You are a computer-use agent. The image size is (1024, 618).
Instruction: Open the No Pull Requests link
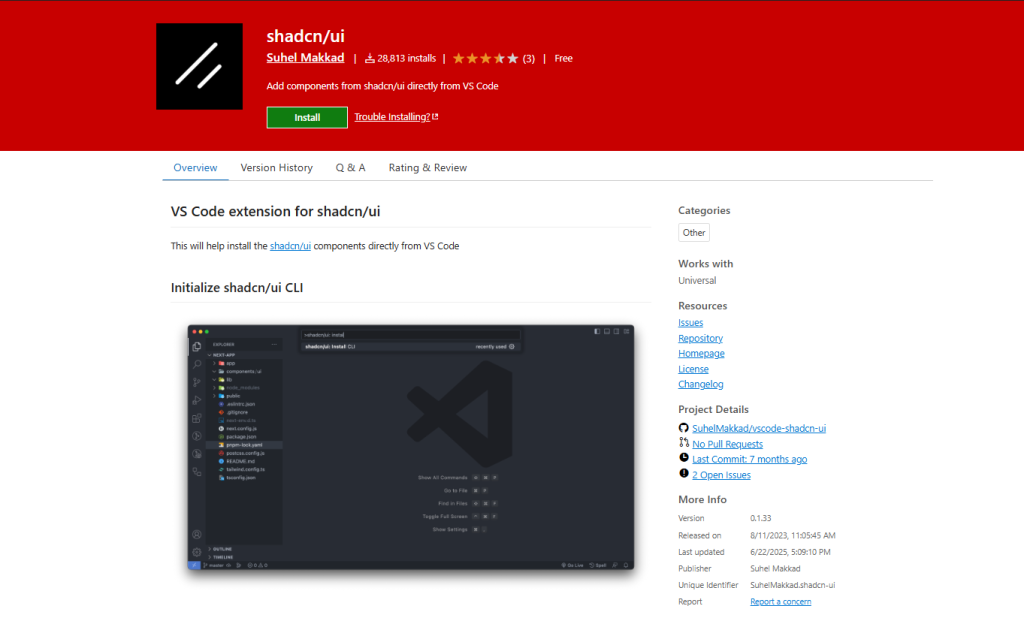pyautogui.click(x=728, y=444)
